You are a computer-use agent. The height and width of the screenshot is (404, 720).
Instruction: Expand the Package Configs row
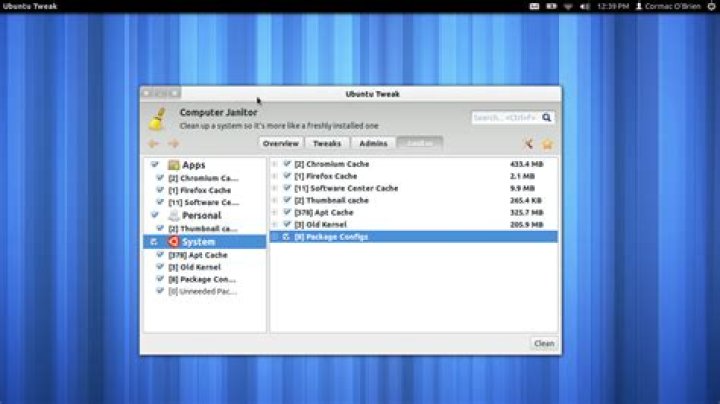[275, 237]
